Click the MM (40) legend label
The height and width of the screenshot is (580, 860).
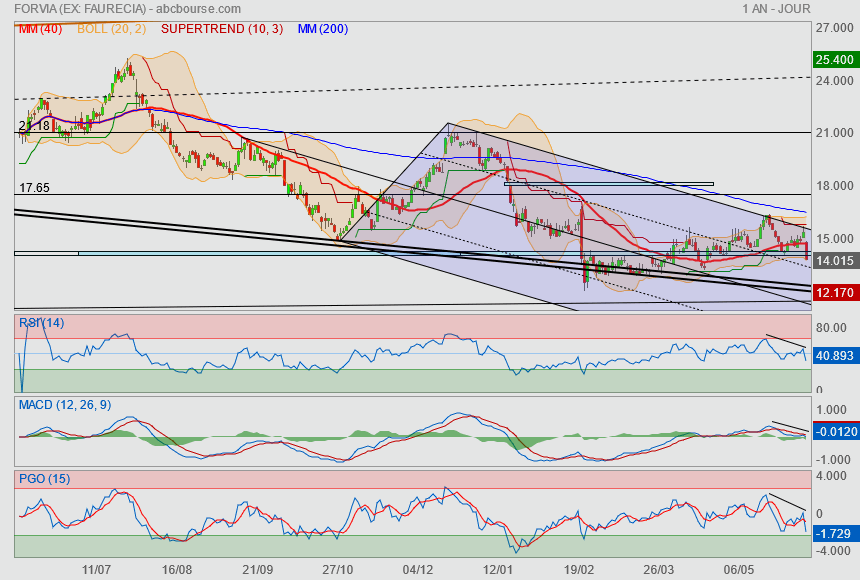click(x=41, y=29)
